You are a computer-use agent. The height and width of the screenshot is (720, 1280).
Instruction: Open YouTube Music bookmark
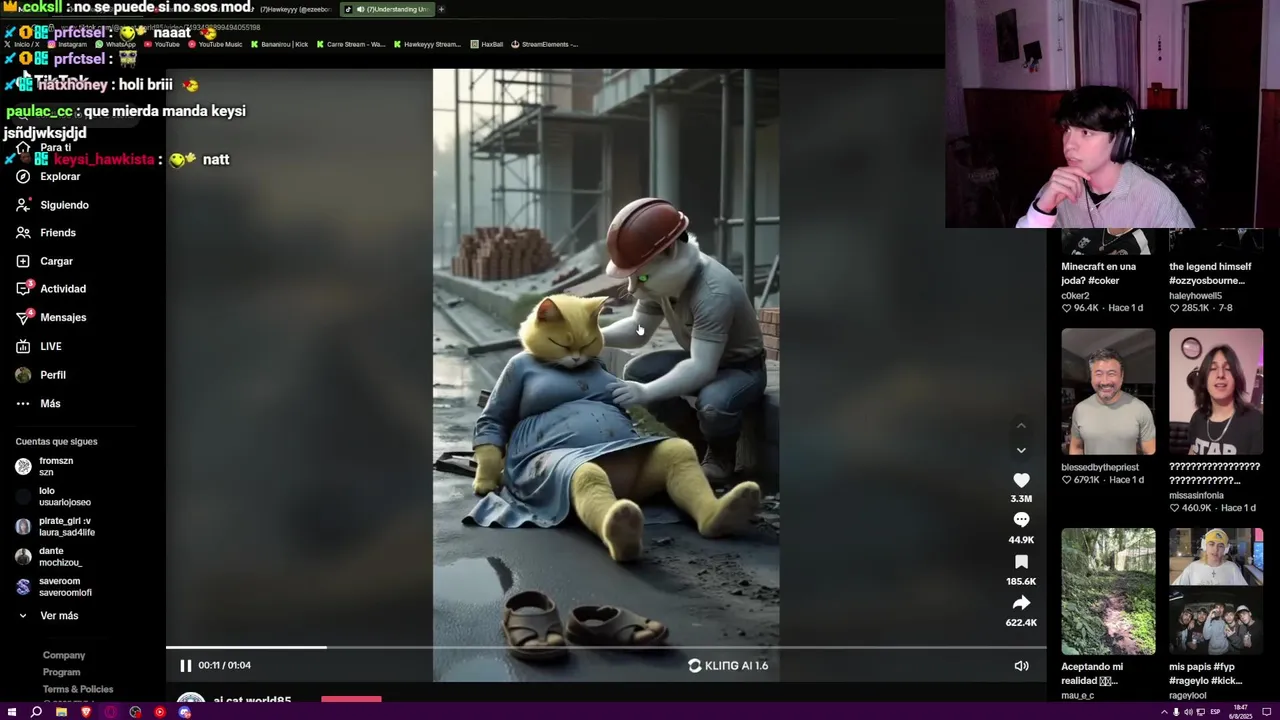click(215, 44)
